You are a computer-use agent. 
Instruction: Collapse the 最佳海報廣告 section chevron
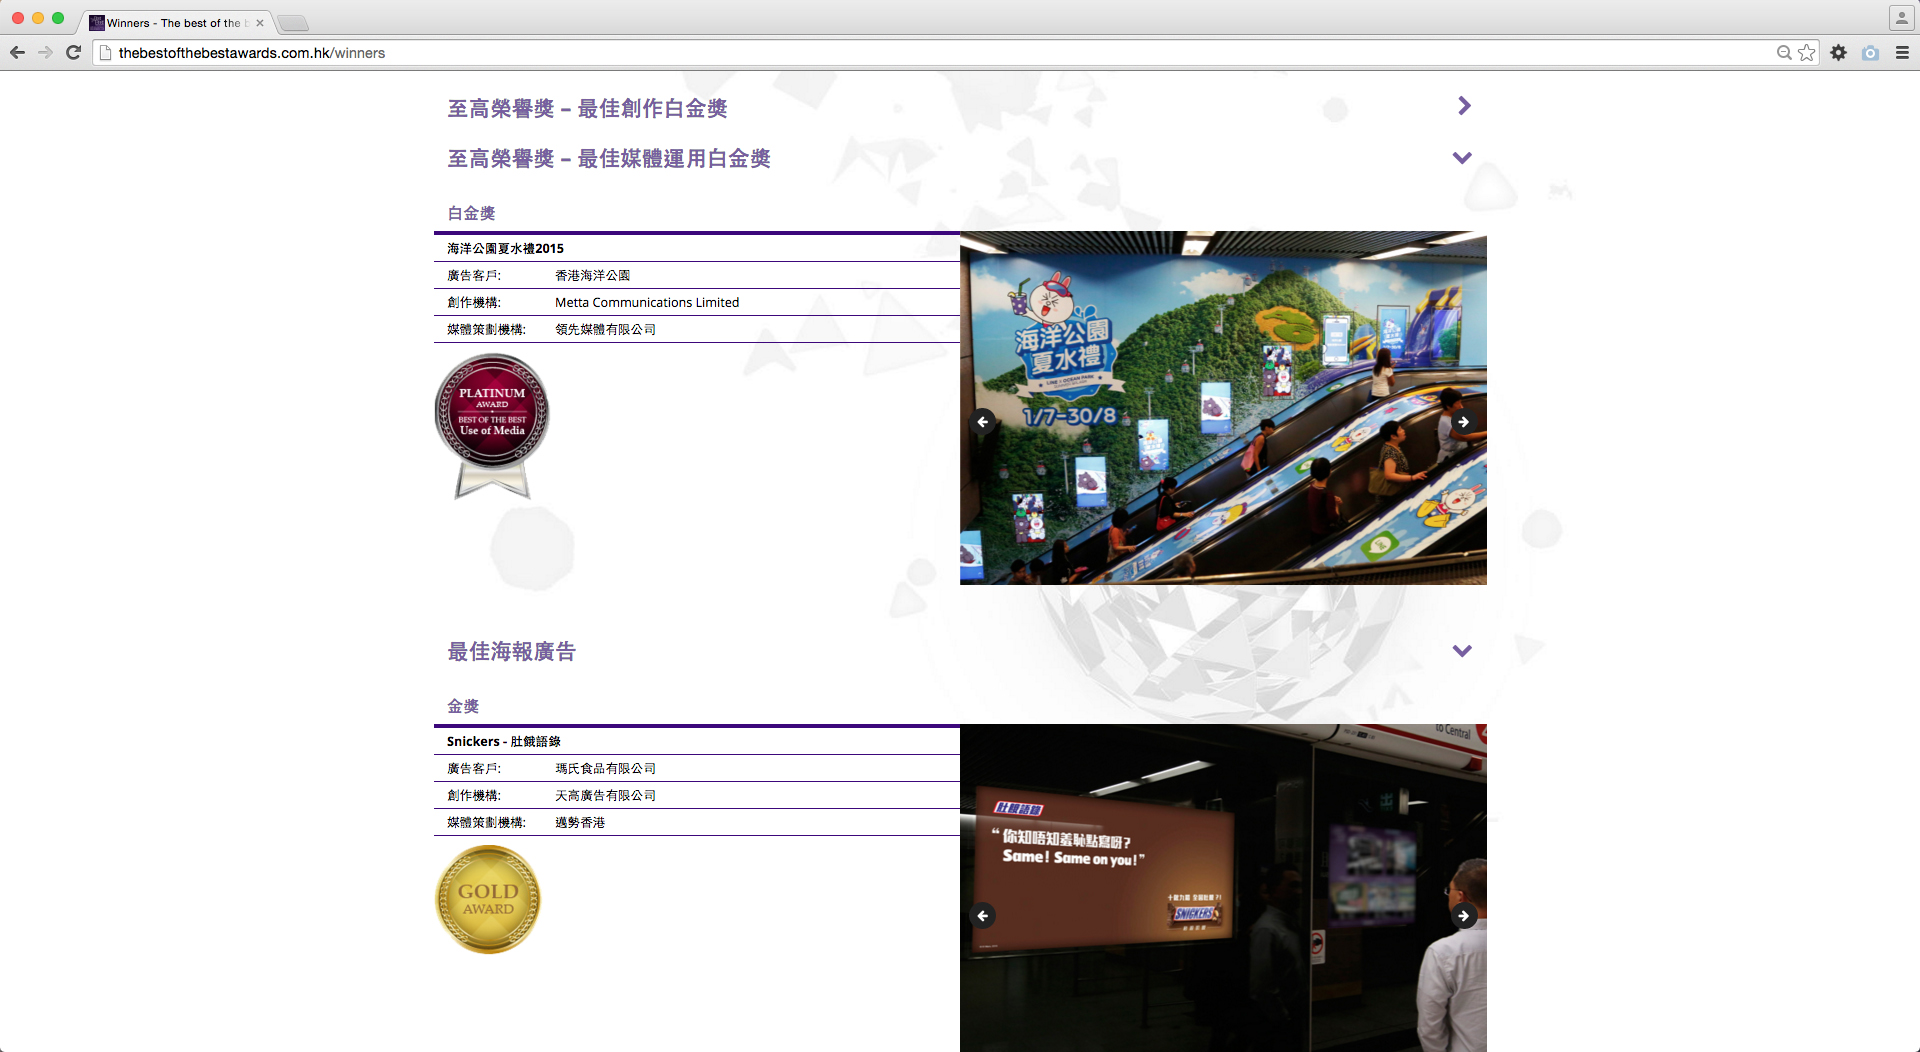tap(1462, 651)
